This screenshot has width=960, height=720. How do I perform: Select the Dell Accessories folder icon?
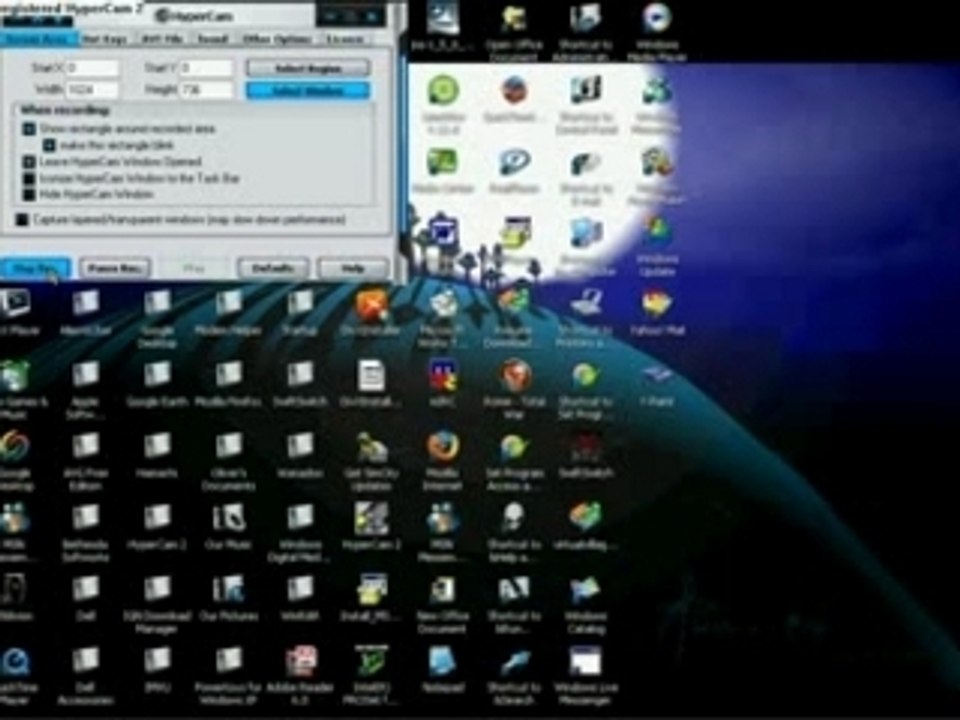85,676
